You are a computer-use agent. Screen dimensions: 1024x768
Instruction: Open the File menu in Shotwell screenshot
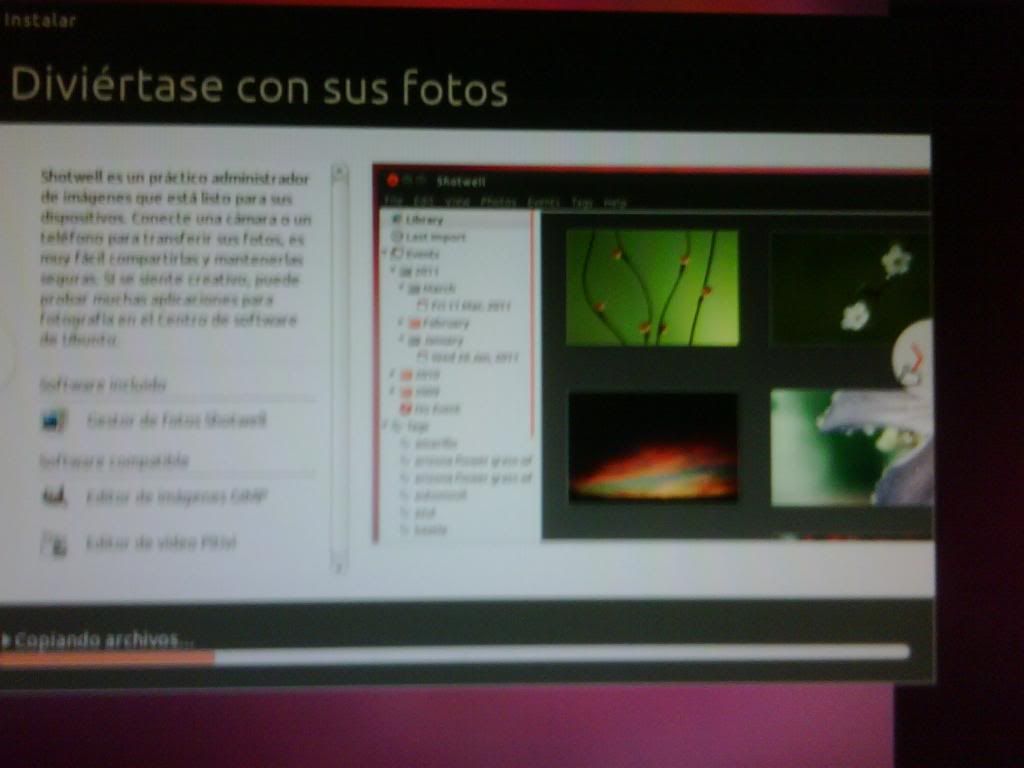pos(394,201)
